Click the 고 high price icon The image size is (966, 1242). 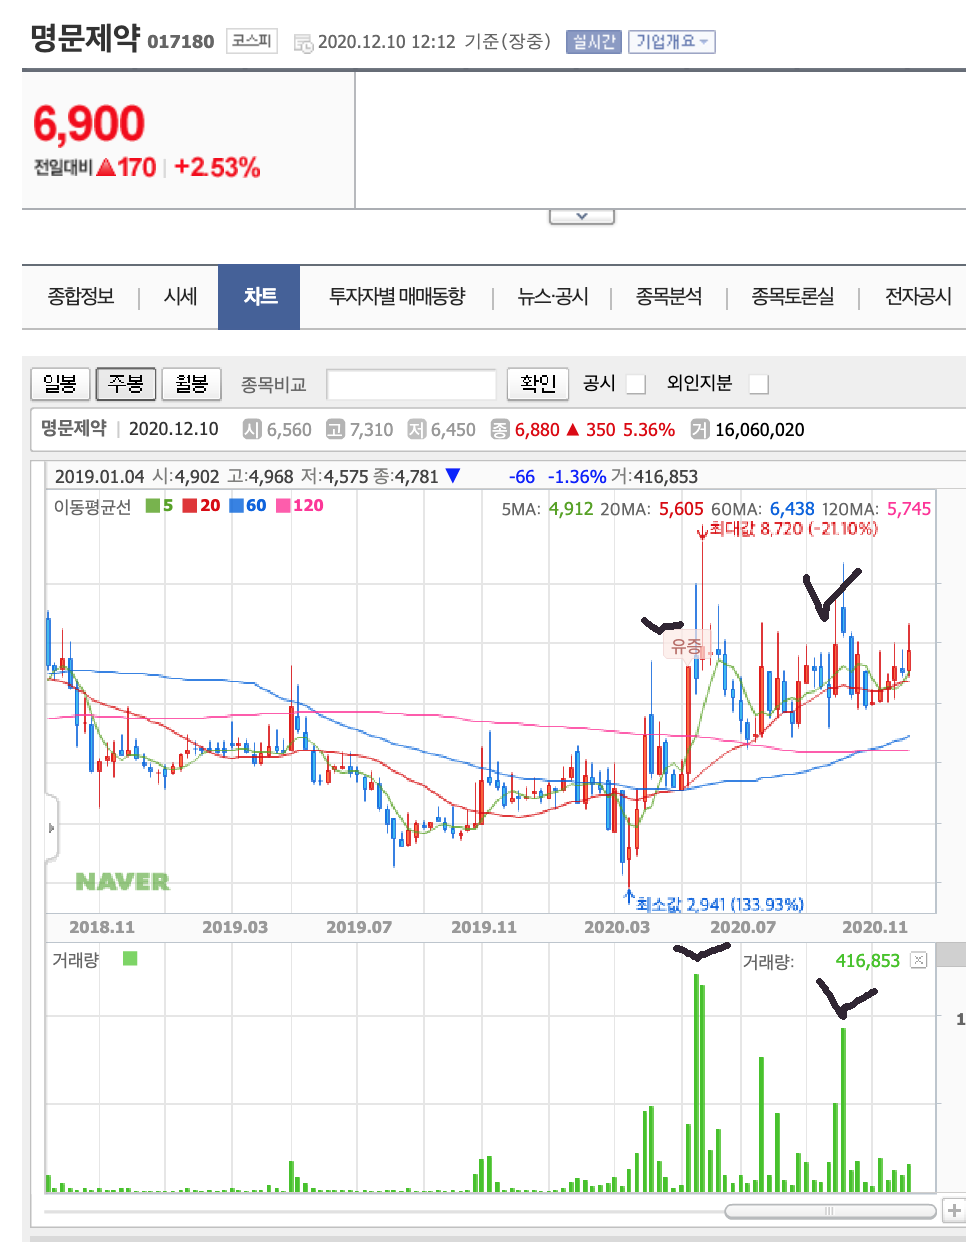335,429
